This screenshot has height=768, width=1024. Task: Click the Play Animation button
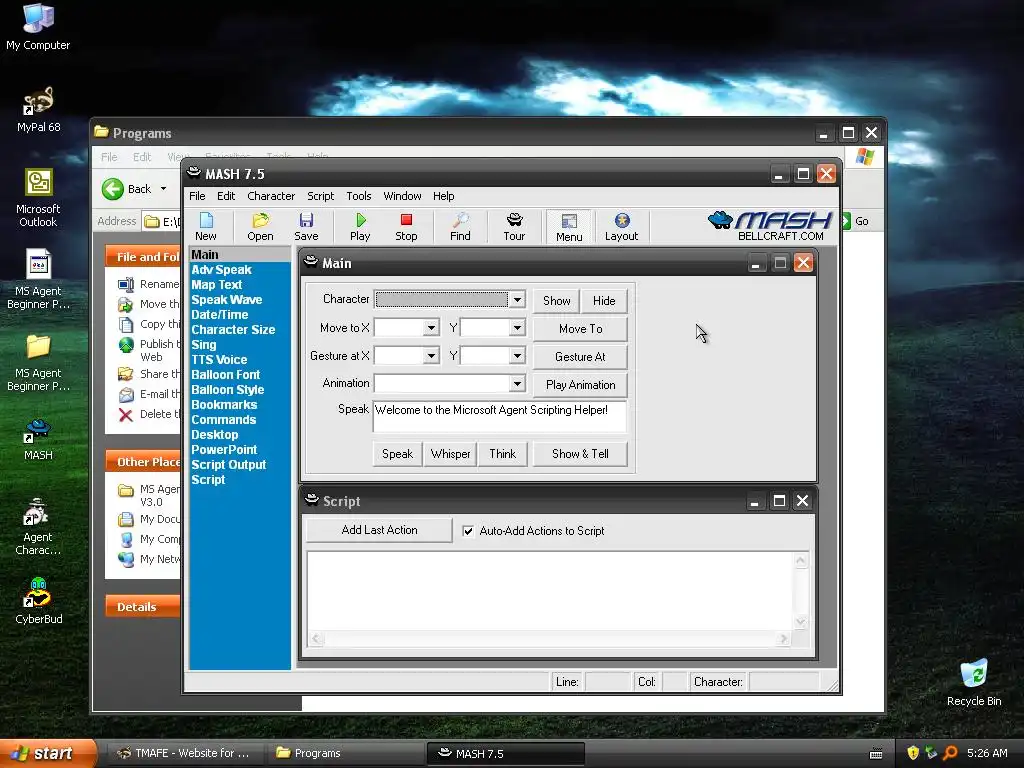point(581,385)
